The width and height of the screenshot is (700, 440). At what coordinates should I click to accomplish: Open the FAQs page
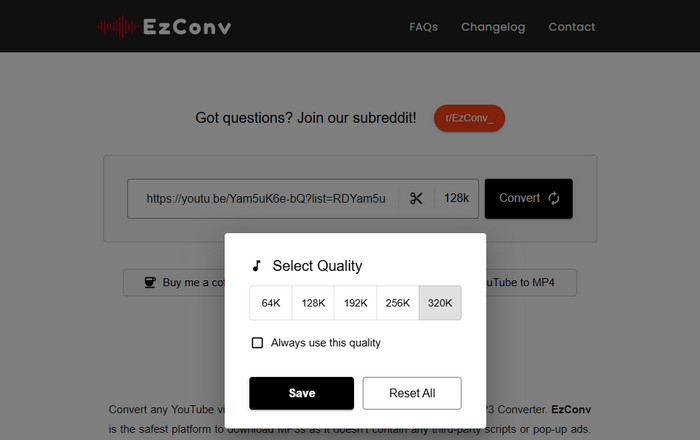tap(423, 27)
